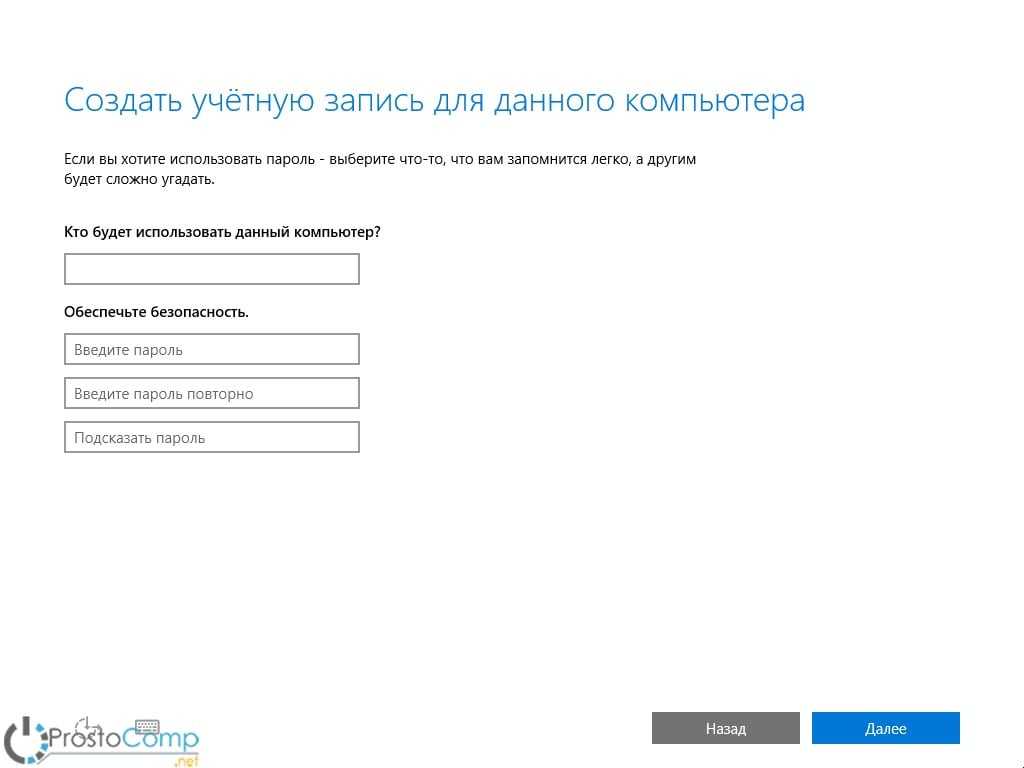The image size is (1024, 768).
Task: Click the text "будет сложно угадать."
Action: pyautogui.click(x=139, y=180)
